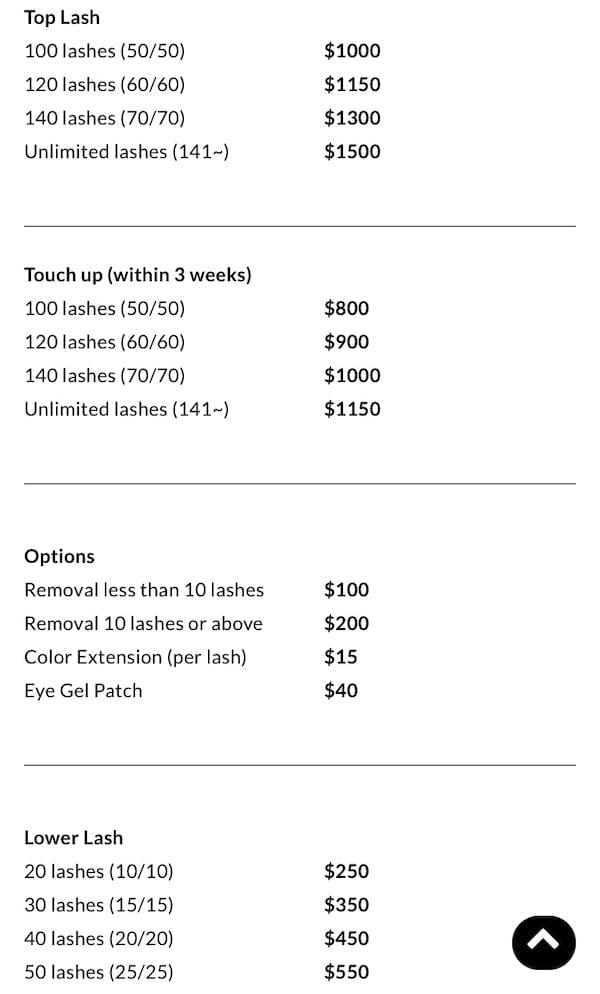The height and width of the screenshot is (994, 600).
Task: Select the Lower Lash heading
Action: [x=74, y=837]
